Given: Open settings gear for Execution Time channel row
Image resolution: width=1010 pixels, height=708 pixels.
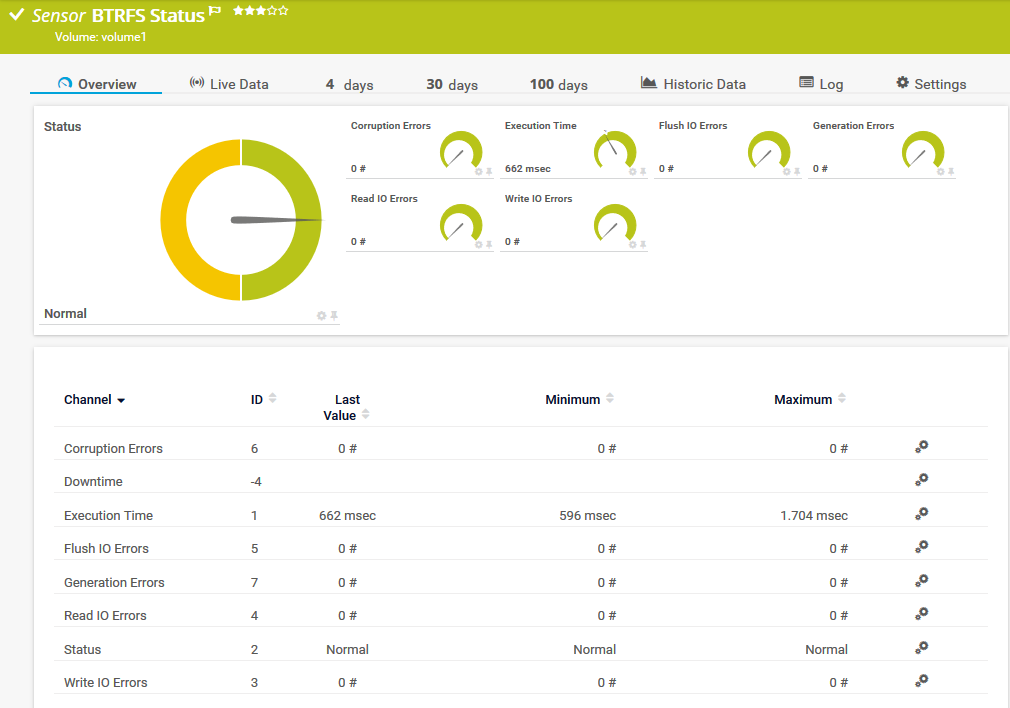Looking at the screenshot, I should [921, 514].
